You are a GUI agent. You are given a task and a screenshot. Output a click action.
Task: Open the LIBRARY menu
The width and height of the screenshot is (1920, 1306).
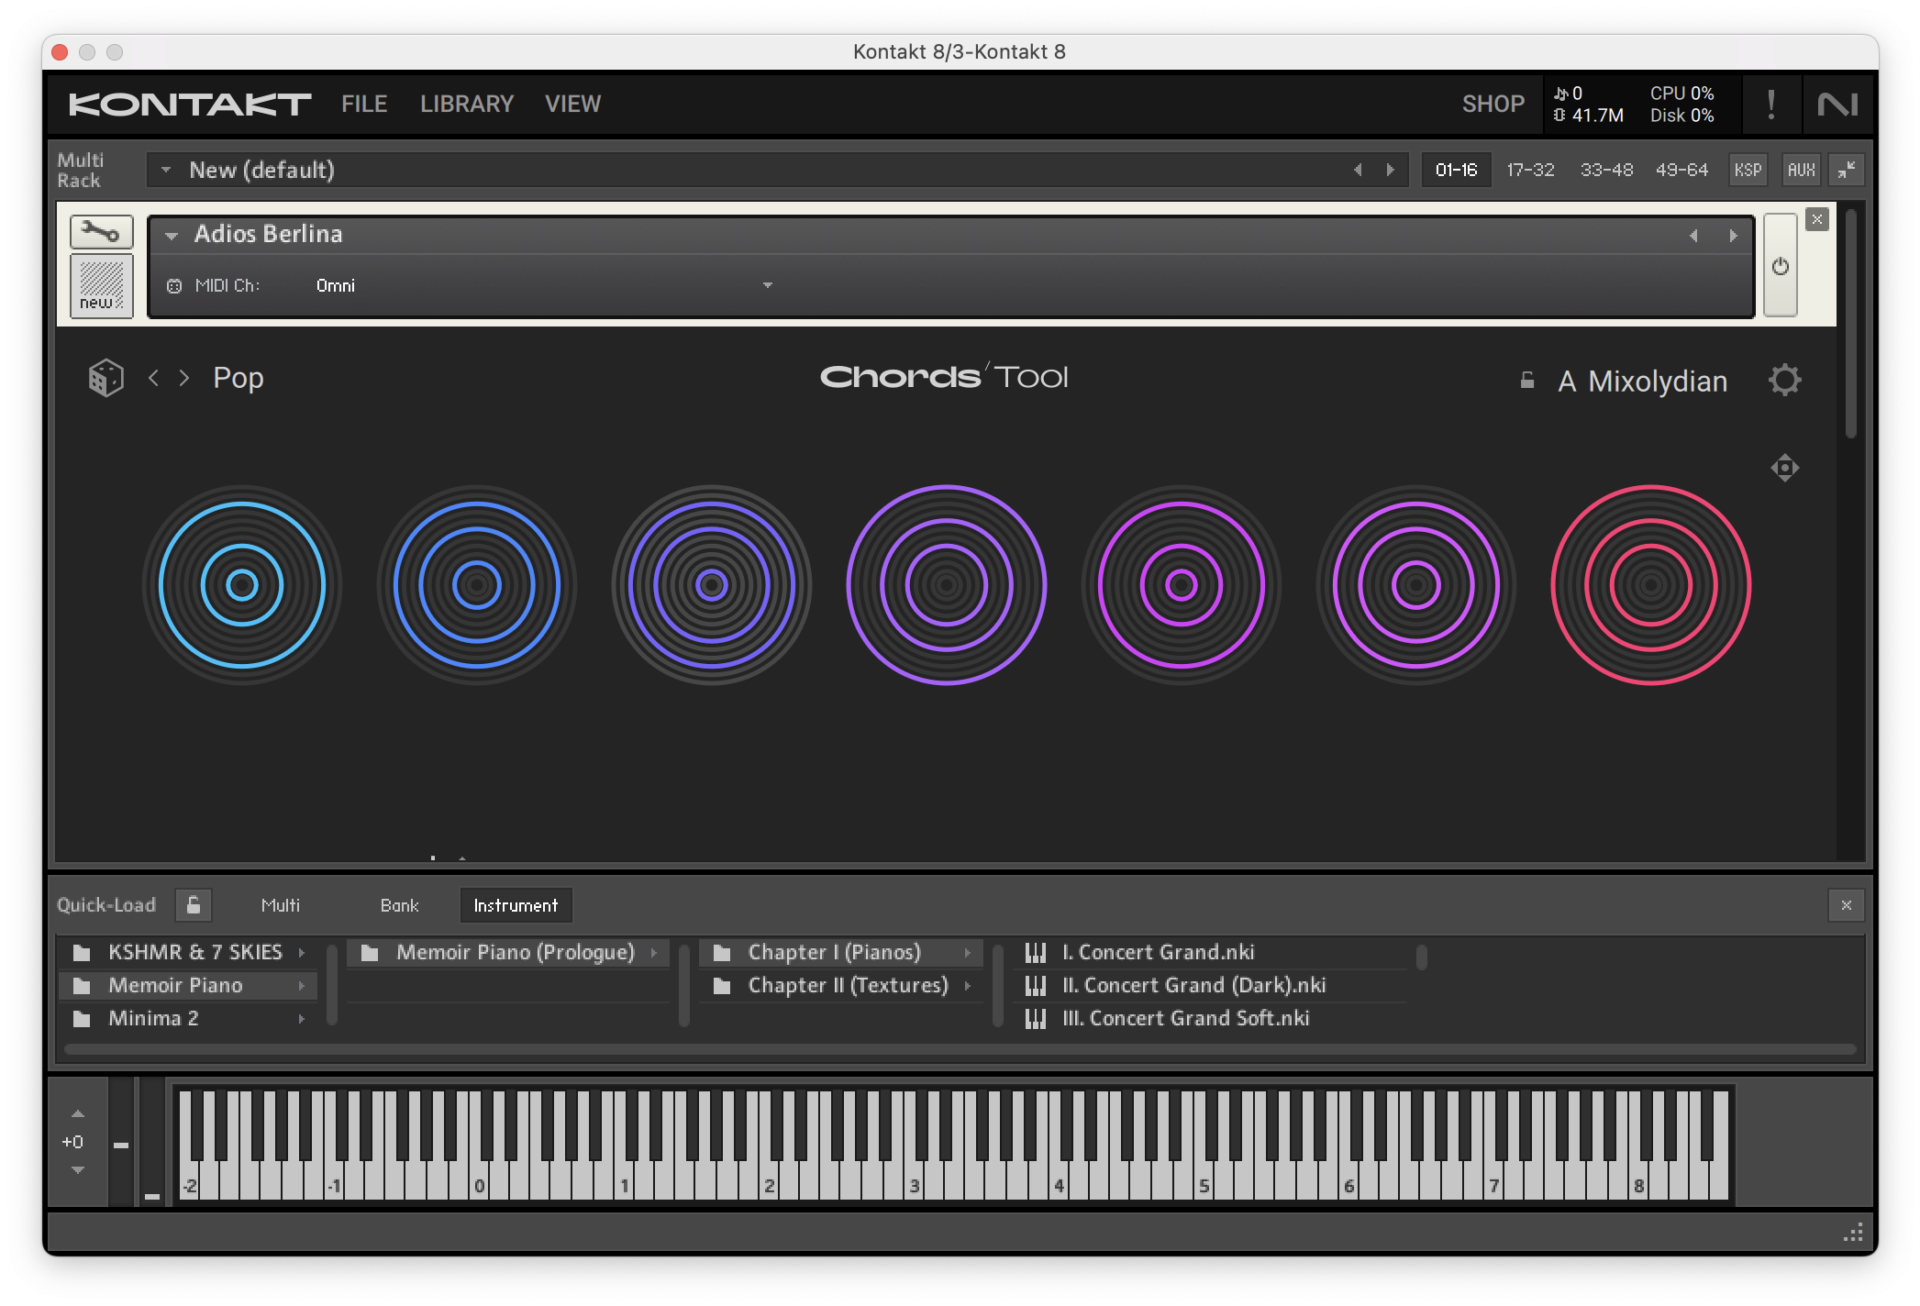tap(467, 104)
